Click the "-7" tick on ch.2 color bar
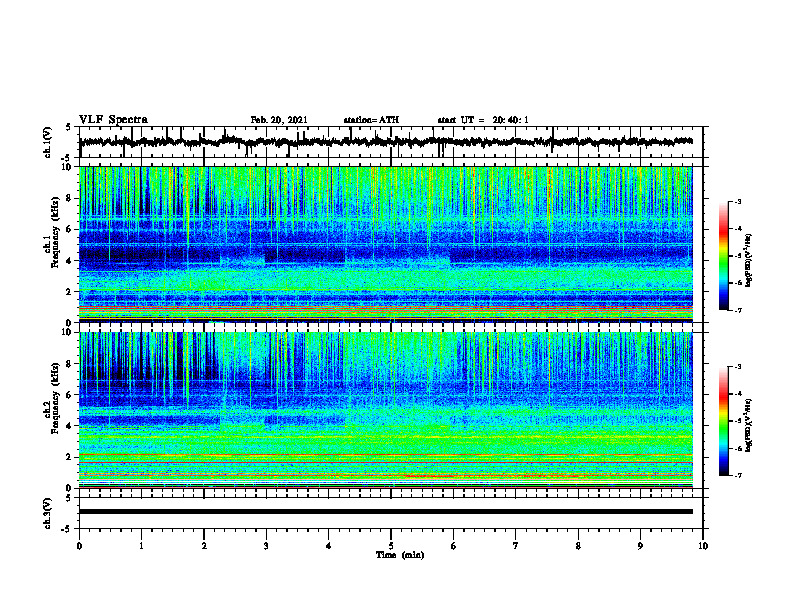The height and width of the screenshot is (612, 792). [x=737, y=476]
